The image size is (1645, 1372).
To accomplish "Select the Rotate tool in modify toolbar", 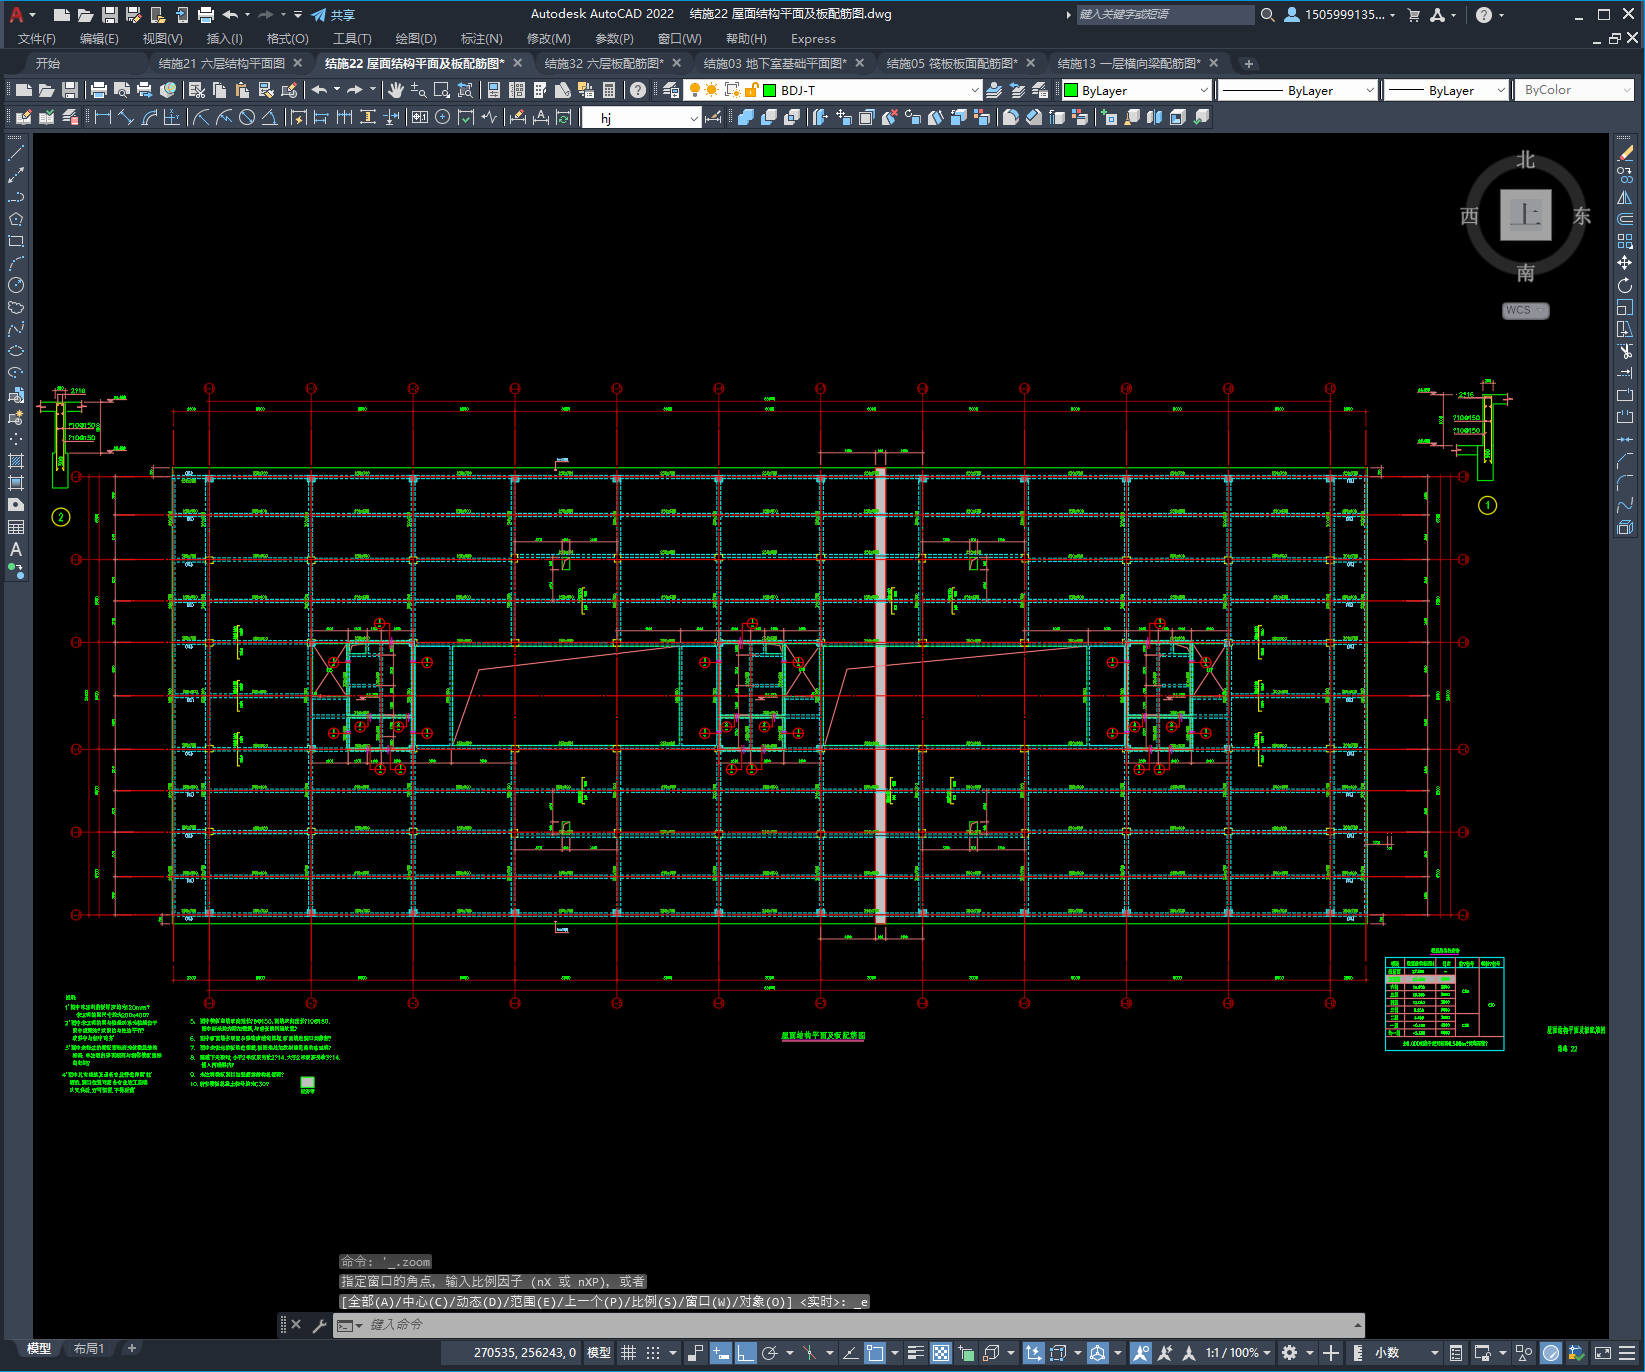I will click(1625, 285).
